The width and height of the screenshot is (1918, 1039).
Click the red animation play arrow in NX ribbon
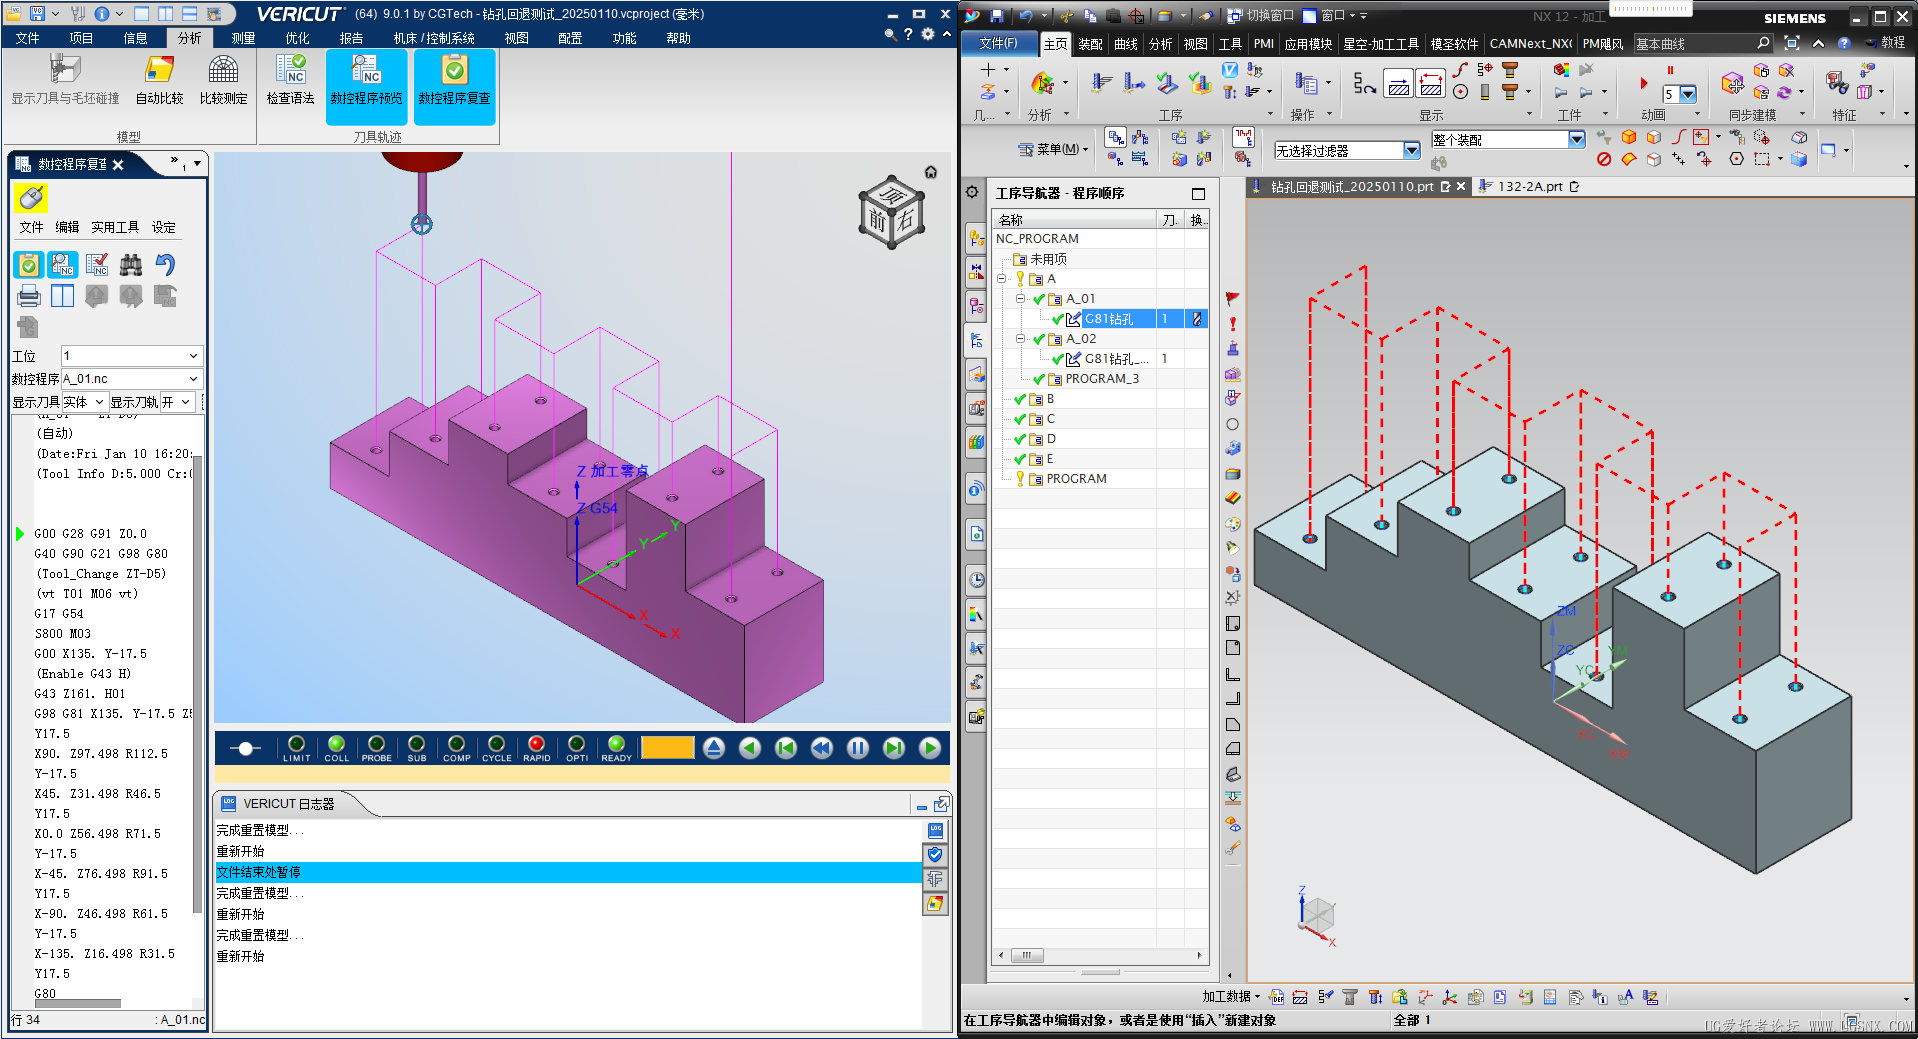pos(1644,84)
